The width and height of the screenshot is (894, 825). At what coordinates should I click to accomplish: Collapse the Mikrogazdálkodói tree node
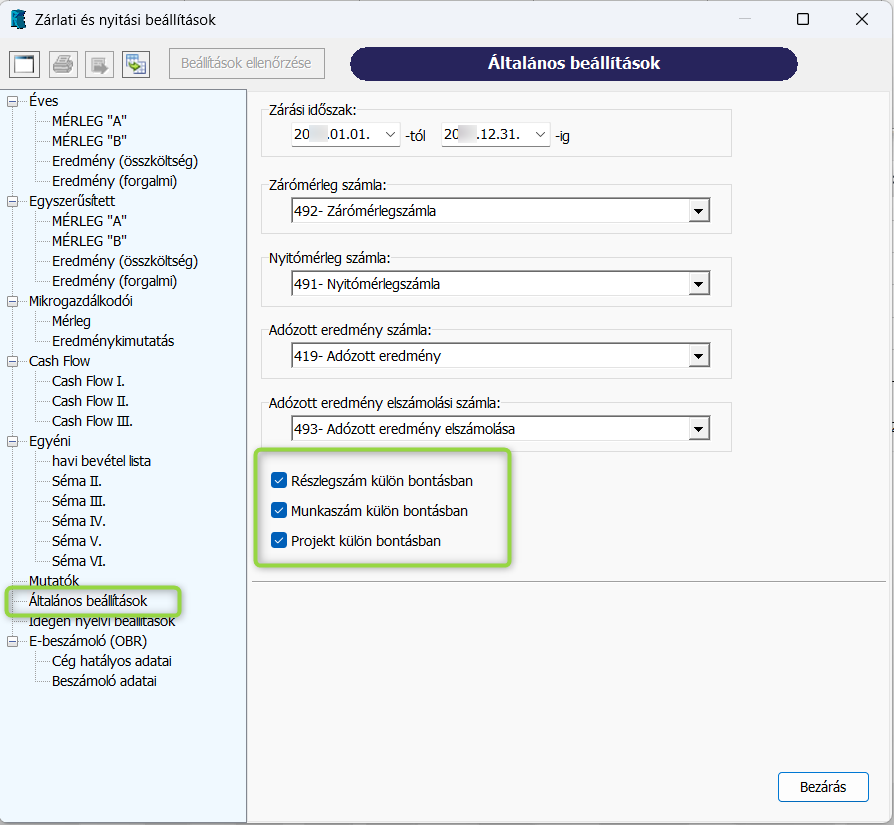point(12,302)
